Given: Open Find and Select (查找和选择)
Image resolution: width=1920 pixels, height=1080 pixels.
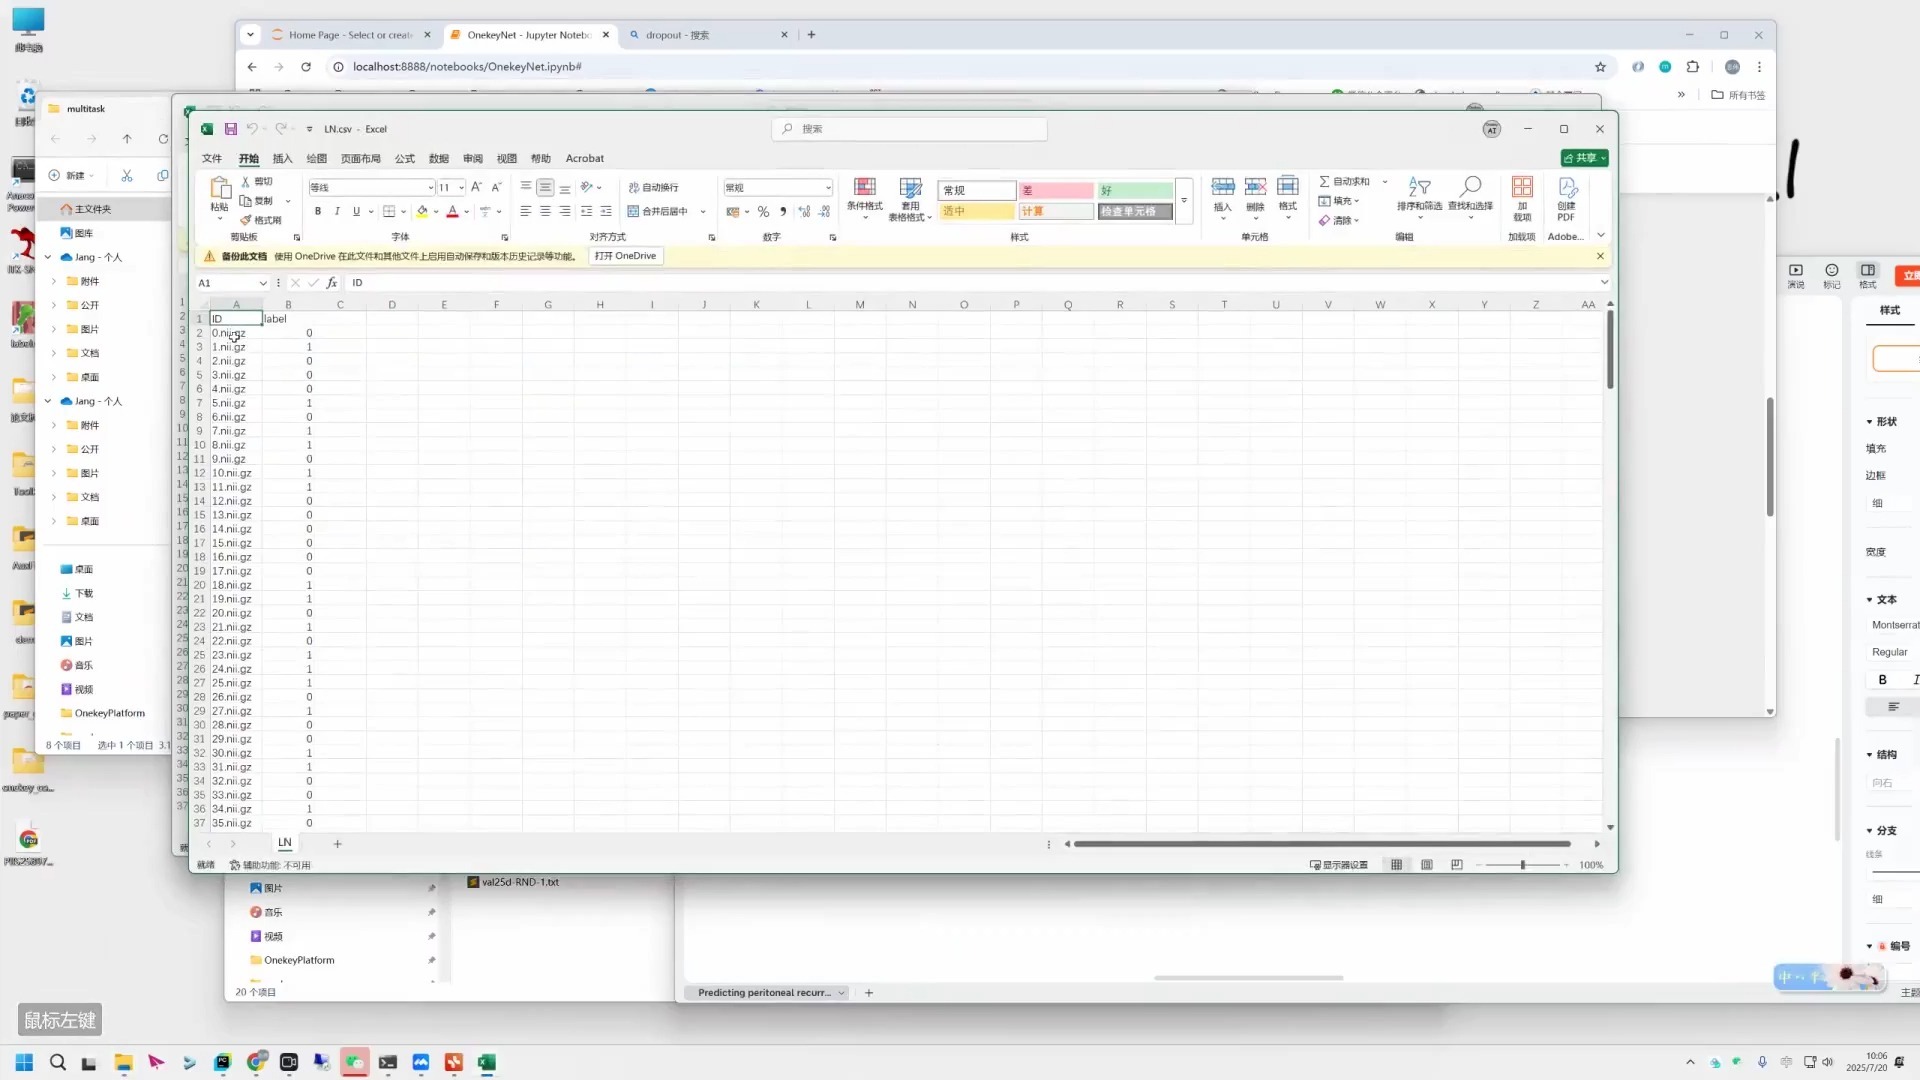Looking at the screenshot, I should pos(1470,196).
